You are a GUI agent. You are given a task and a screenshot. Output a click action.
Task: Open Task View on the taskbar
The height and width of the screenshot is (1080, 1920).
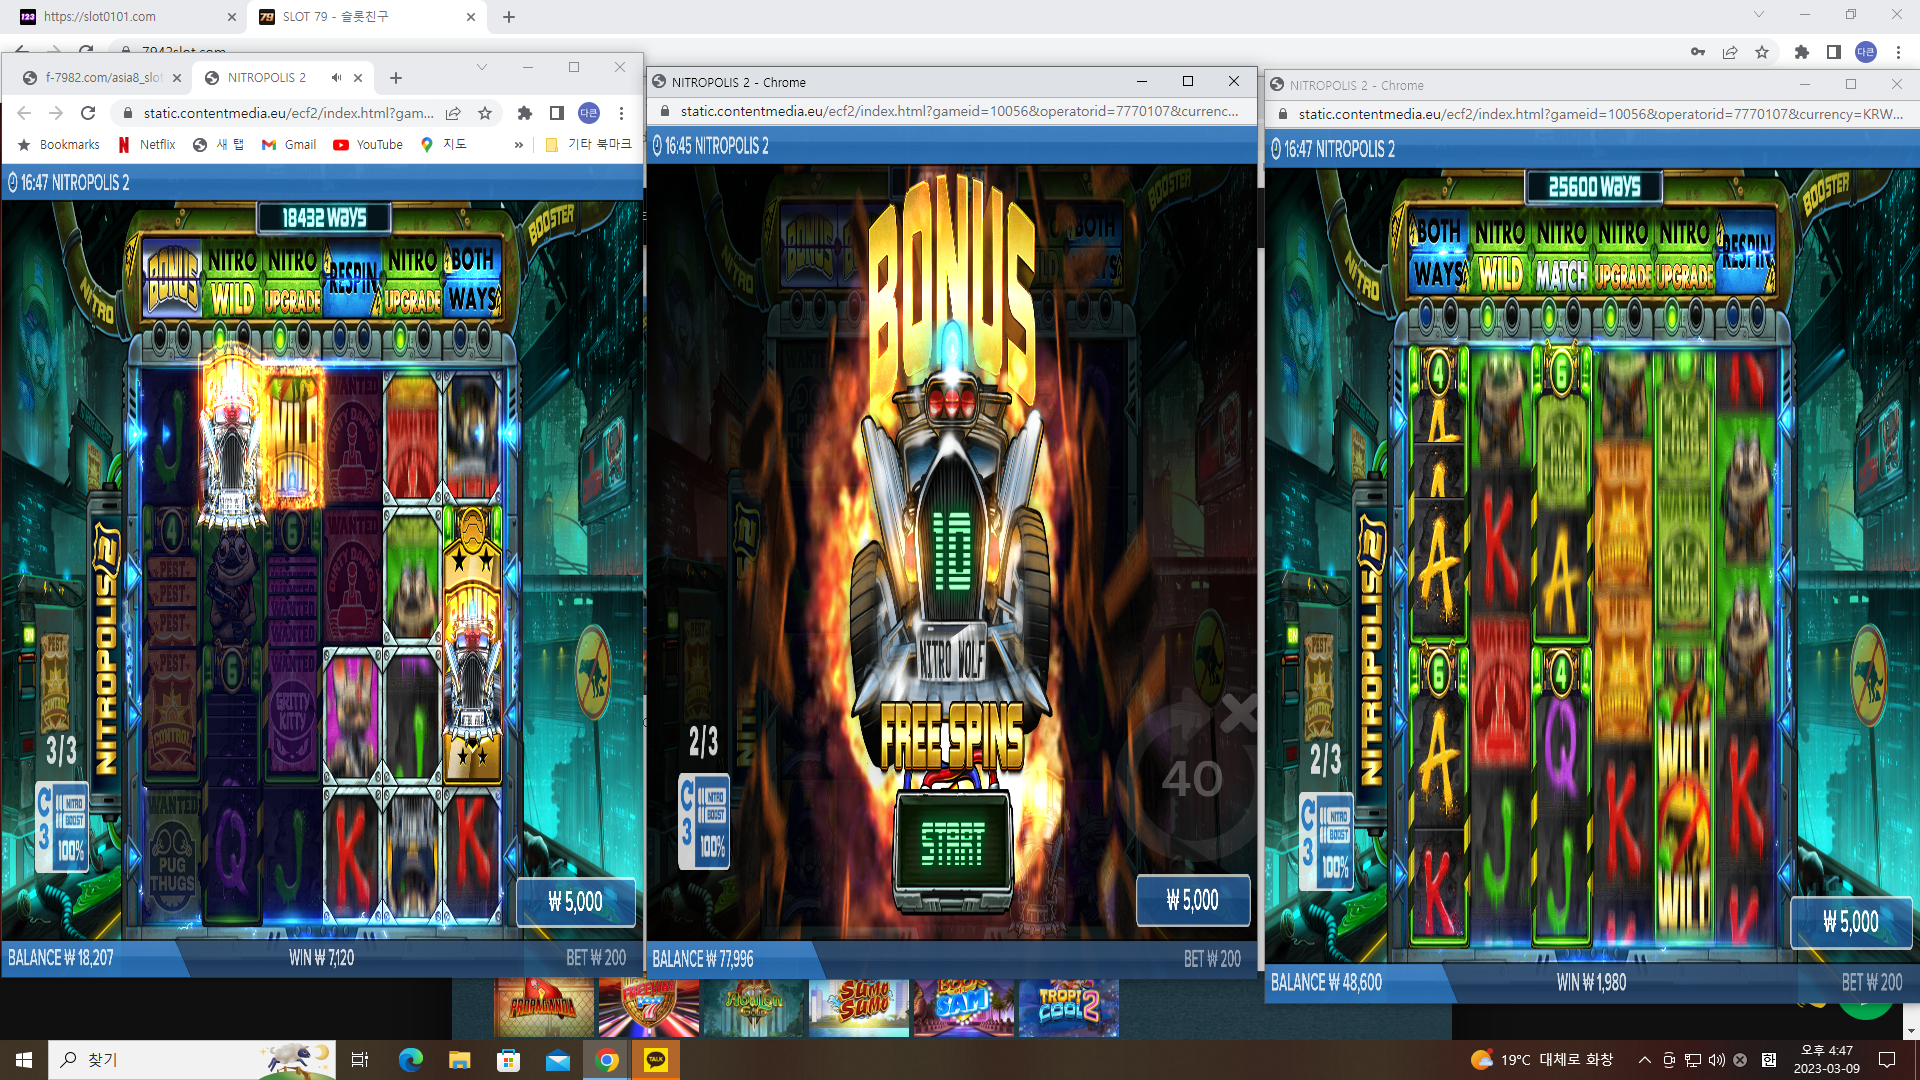pyautogui.click(x=360, y=1060)
